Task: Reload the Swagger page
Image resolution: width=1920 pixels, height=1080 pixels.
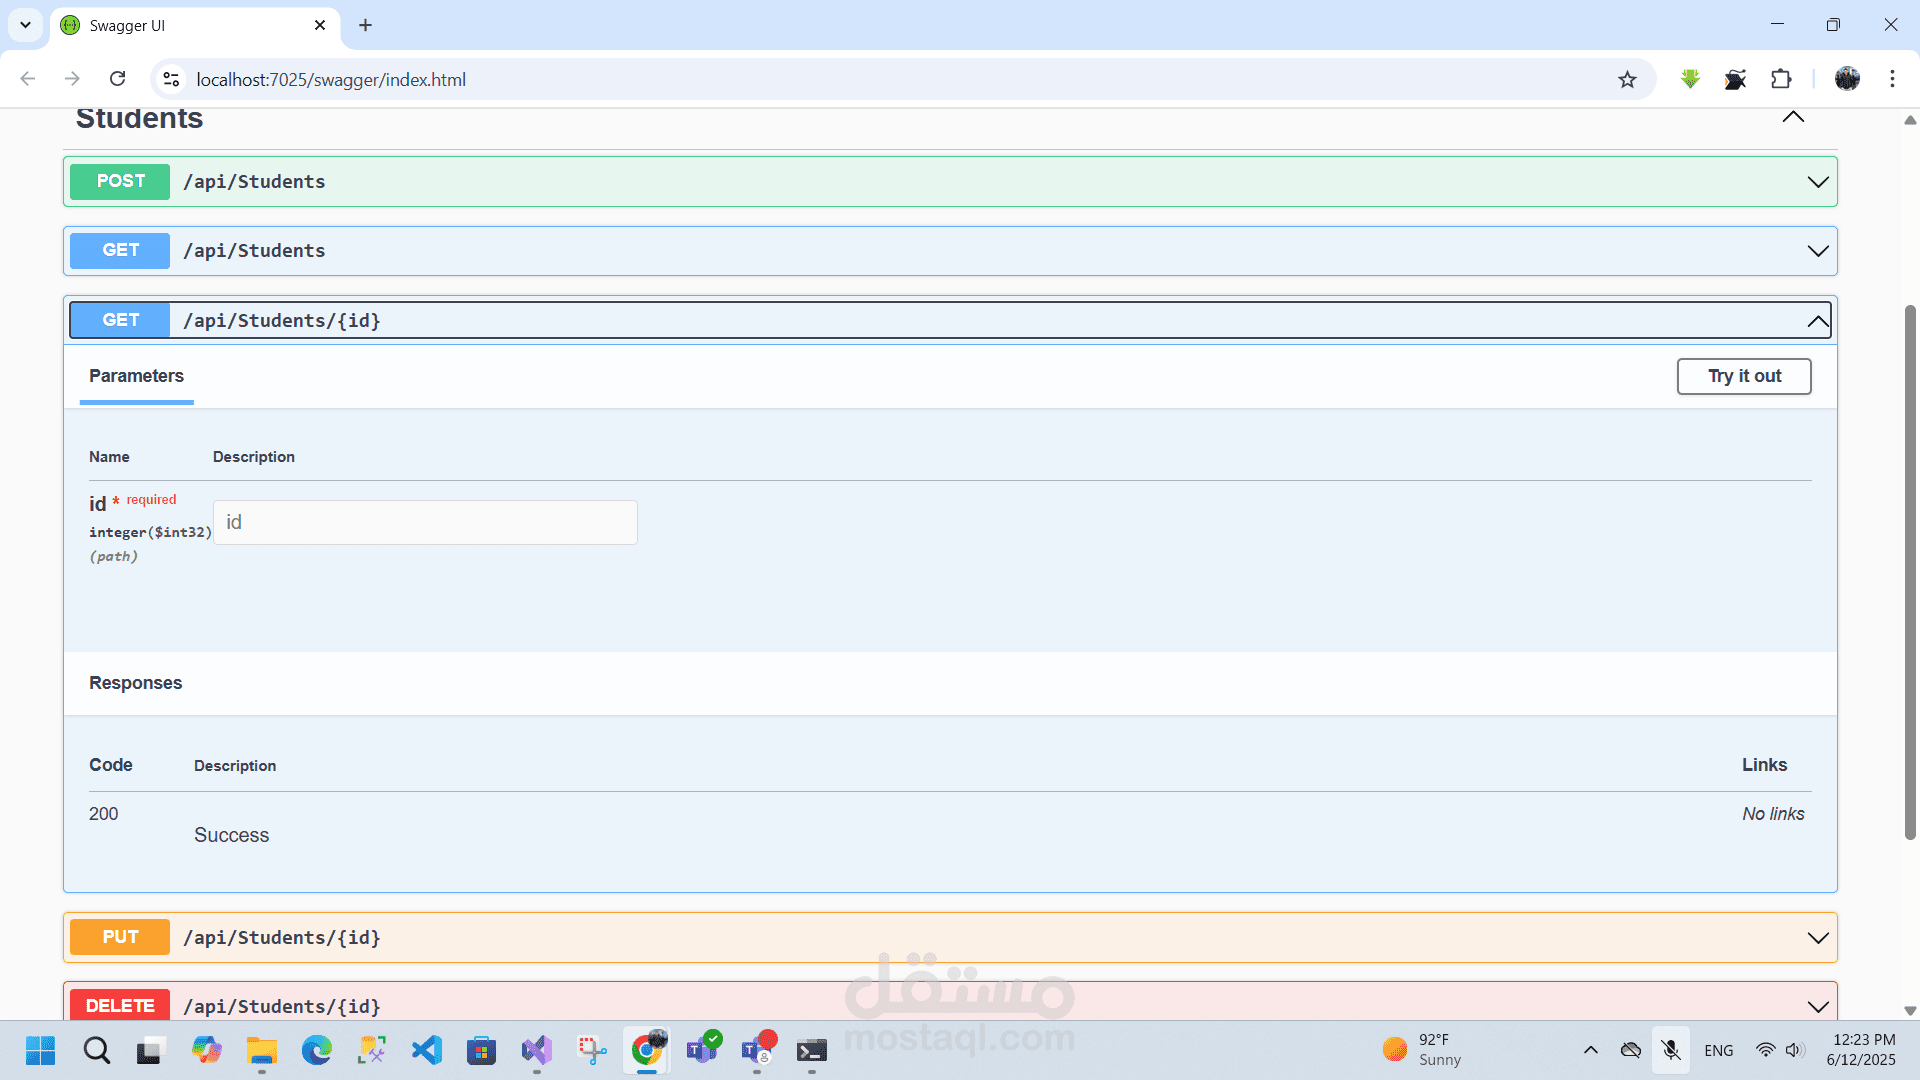Action: 118,79
